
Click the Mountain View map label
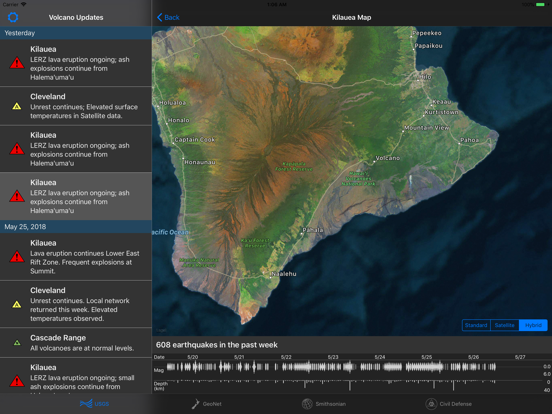427,127
